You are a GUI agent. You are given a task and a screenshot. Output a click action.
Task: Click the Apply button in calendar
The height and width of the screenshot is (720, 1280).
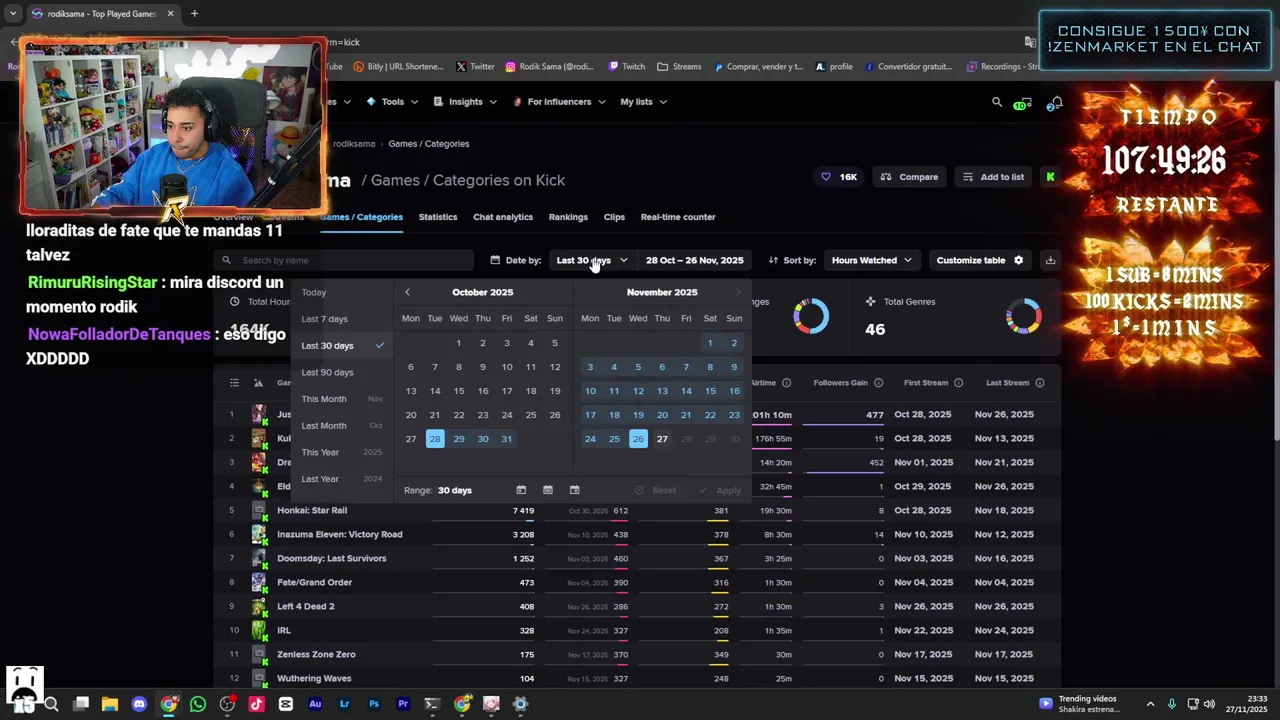coord(720,490)
